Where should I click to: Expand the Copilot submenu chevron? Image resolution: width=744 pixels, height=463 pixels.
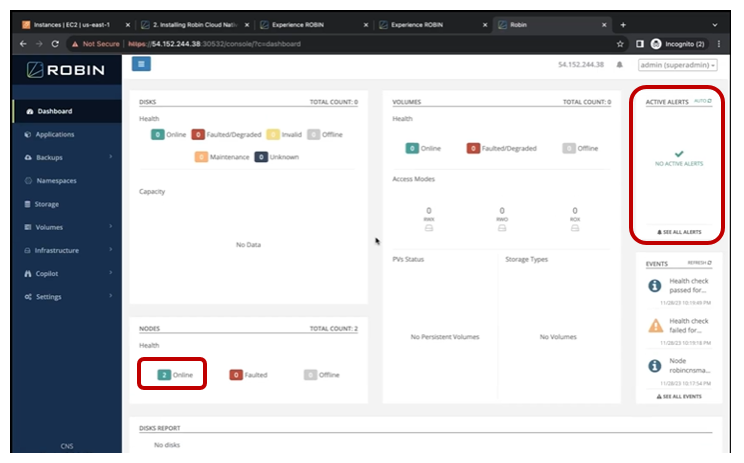click(111, 273)
